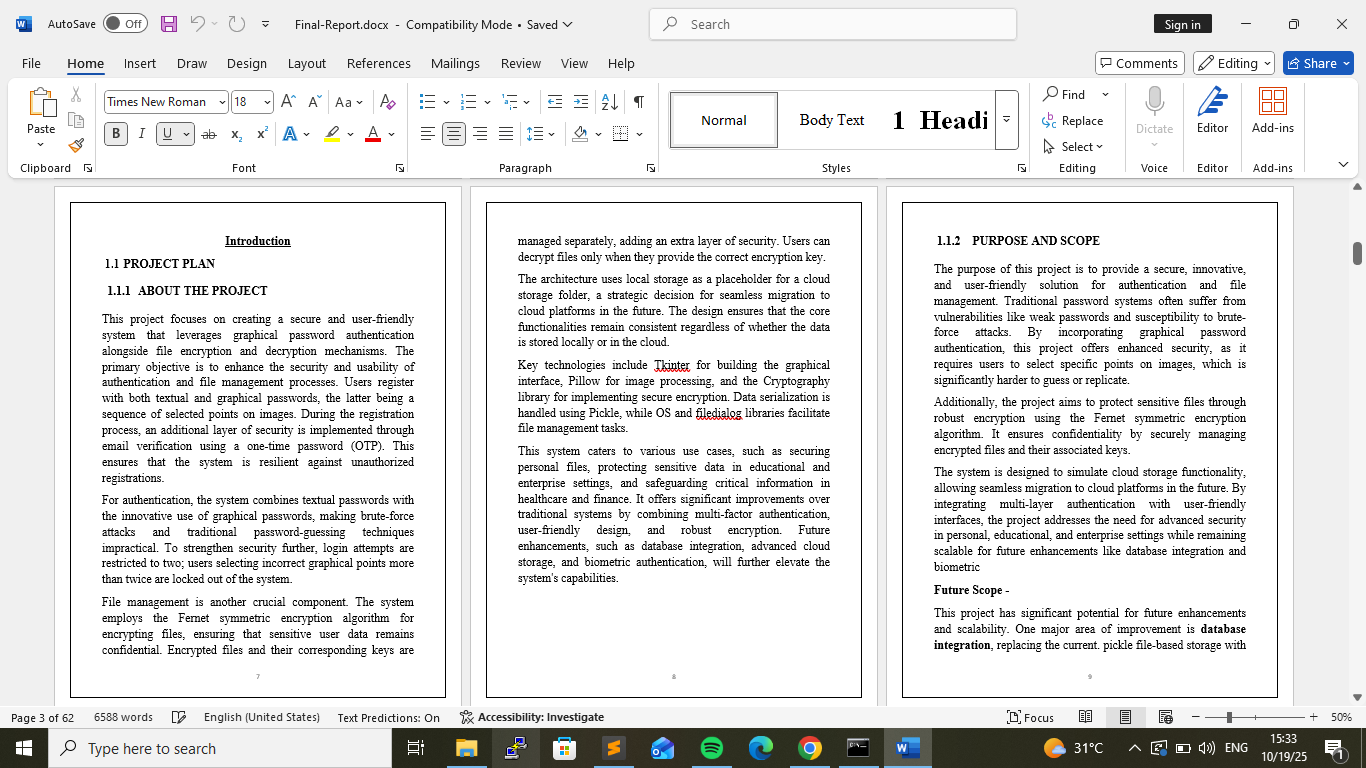
Task: Click the Sort A-Z icon
Action: point(608,102)
